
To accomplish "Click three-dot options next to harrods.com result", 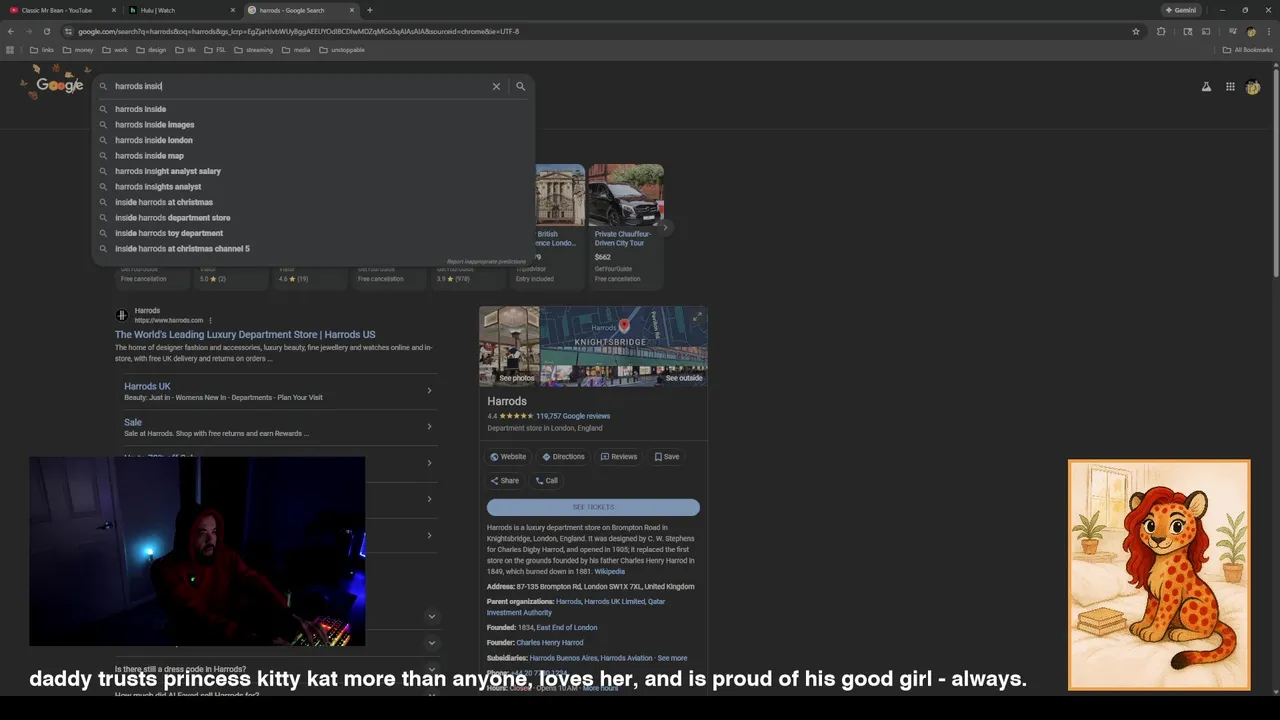I will tap(210, 321).
